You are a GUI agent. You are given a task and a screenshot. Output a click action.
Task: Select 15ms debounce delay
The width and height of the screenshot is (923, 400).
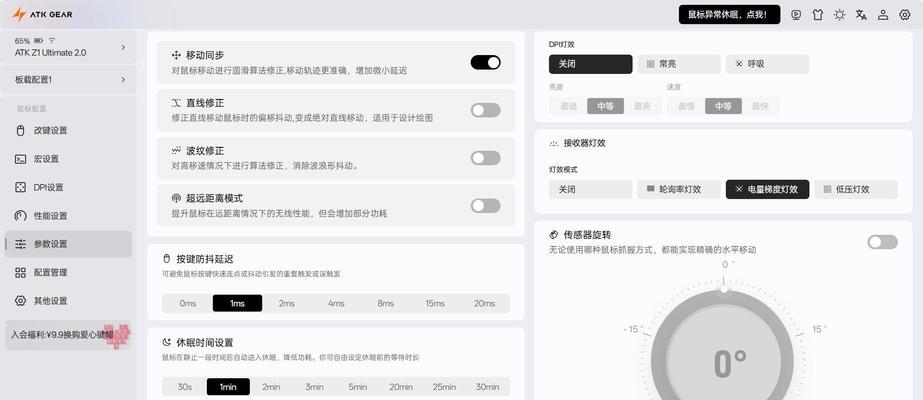435,304
